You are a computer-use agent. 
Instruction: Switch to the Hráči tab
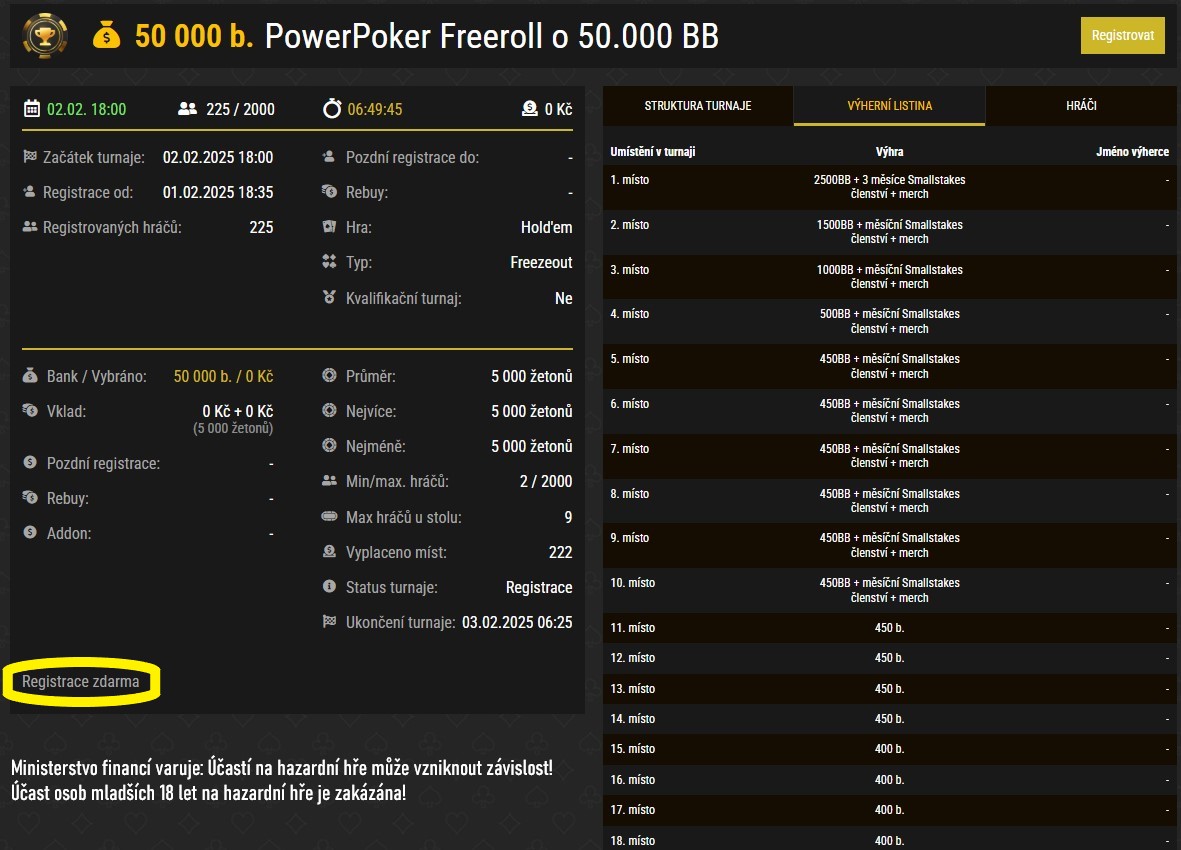[x=1081, y=105]
